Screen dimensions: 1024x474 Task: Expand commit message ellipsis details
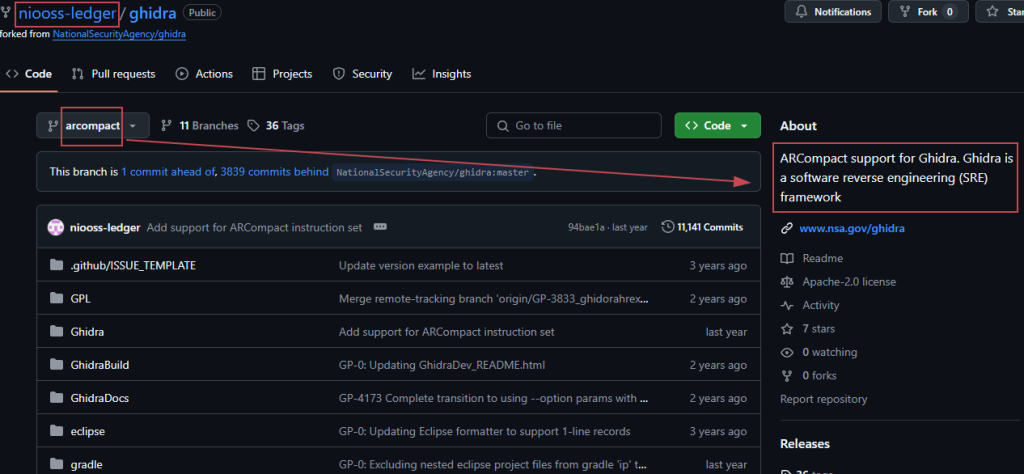point(380,227)
